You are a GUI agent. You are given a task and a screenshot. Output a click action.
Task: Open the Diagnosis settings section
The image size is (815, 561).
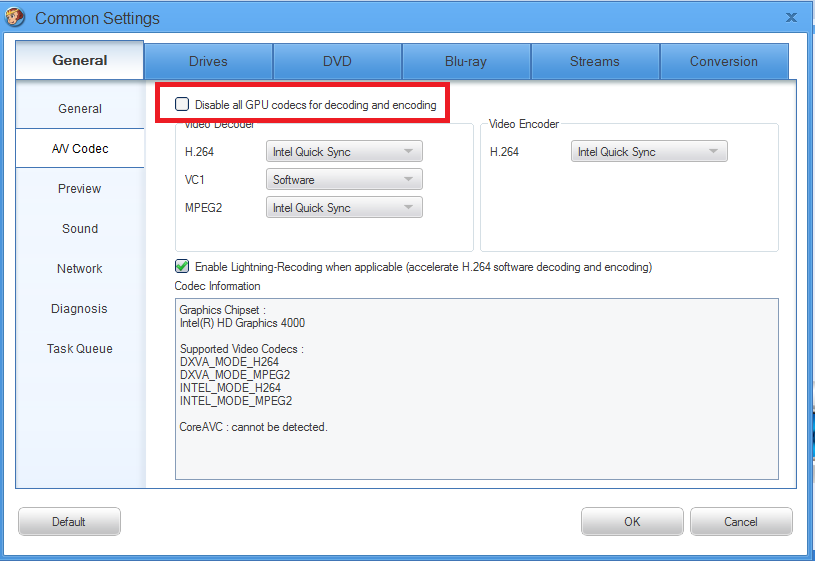80,309
